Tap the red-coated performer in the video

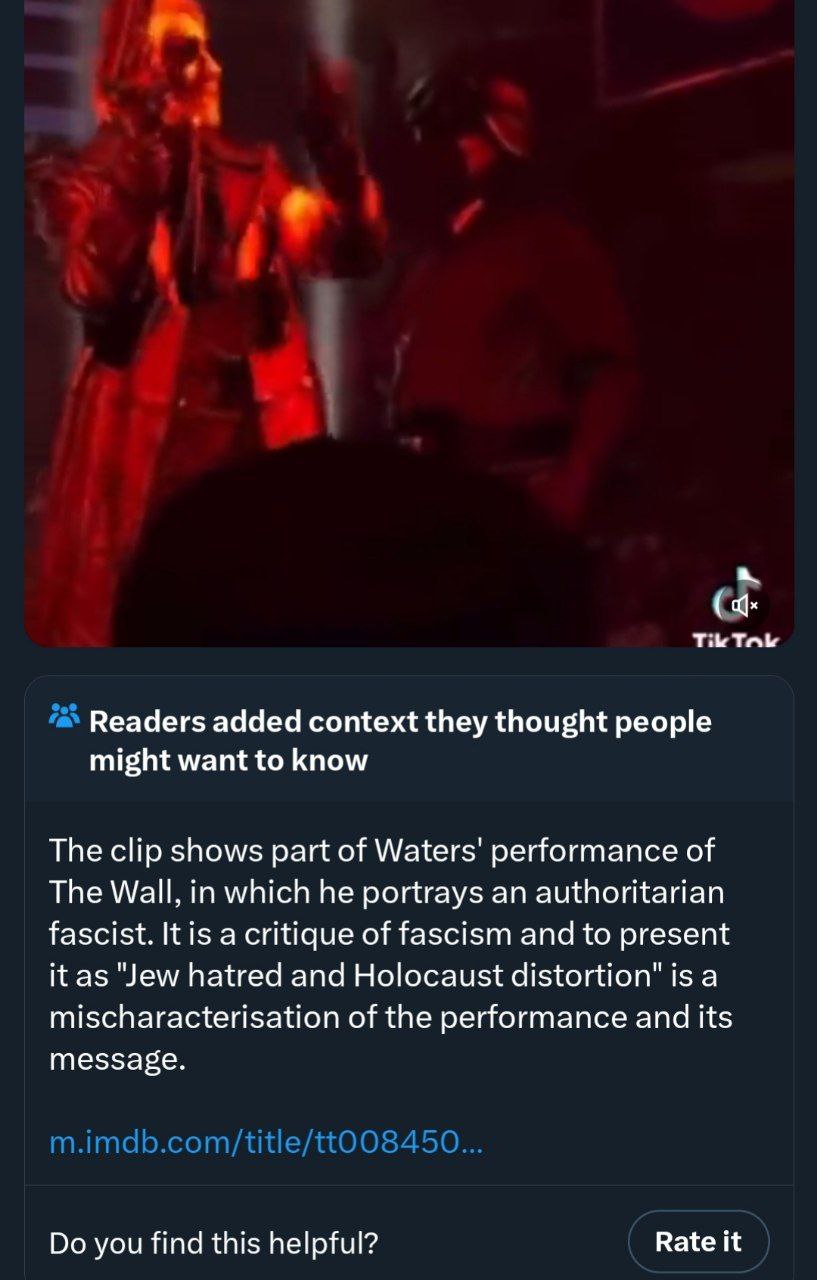click(170, 300)
